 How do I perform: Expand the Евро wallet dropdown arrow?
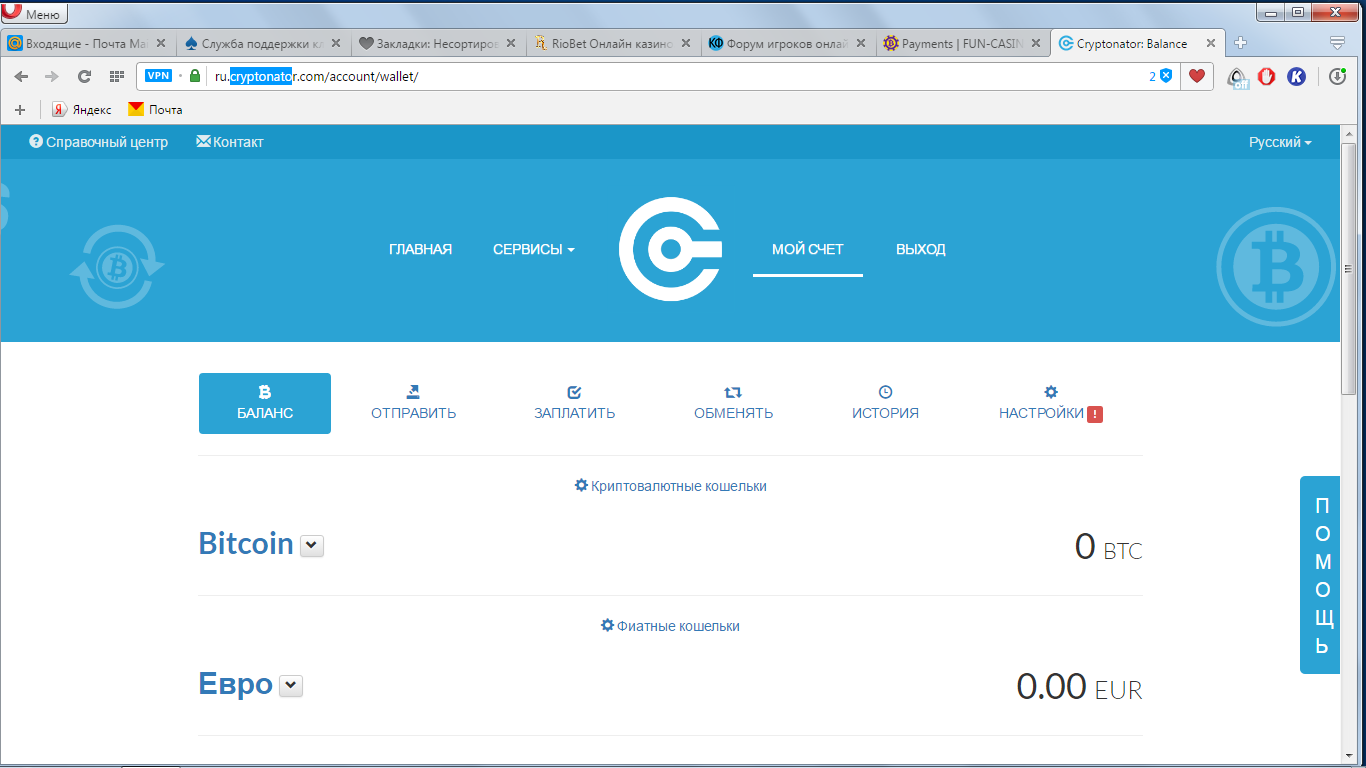click(290, 686)
